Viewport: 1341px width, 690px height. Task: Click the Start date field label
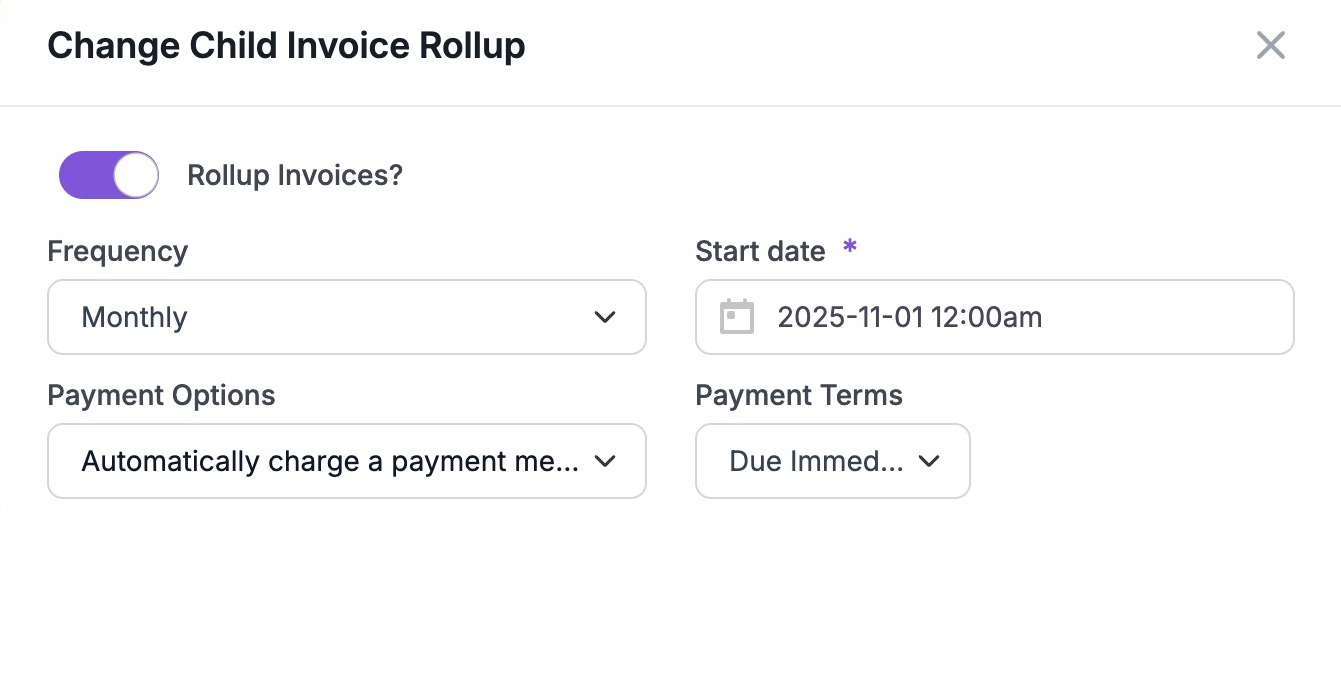[760, 251]
